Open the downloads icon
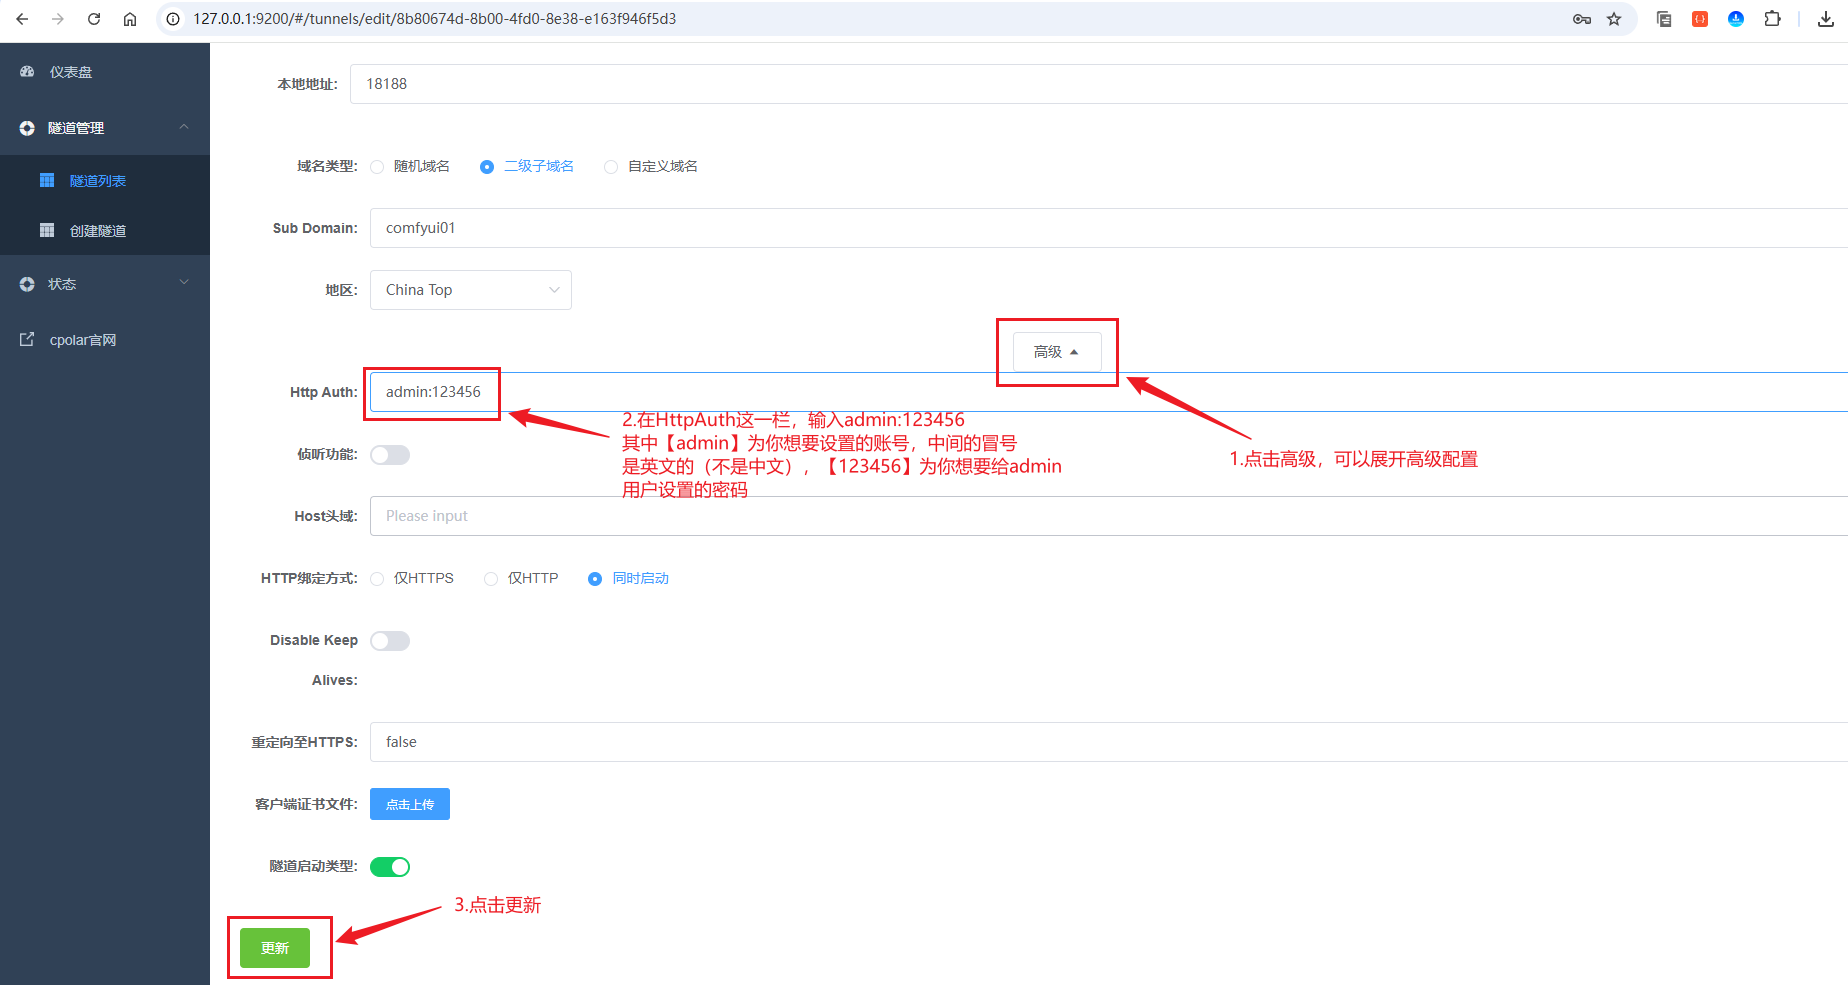Image resolution: width=1848 pixels, height=985 pixels. tap(1826, 19)
